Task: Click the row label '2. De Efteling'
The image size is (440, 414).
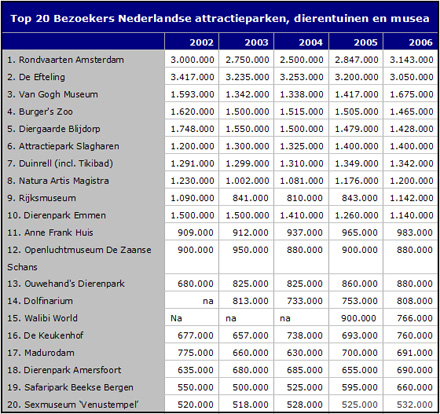Action: 36,77
